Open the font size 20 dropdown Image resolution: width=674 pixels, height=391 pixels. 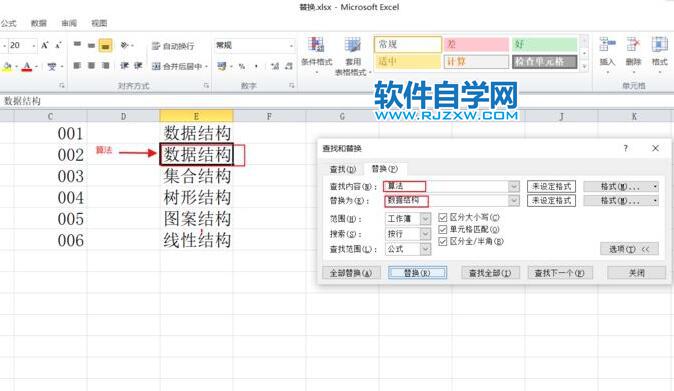pyautogui.click(x=34, y=45)
